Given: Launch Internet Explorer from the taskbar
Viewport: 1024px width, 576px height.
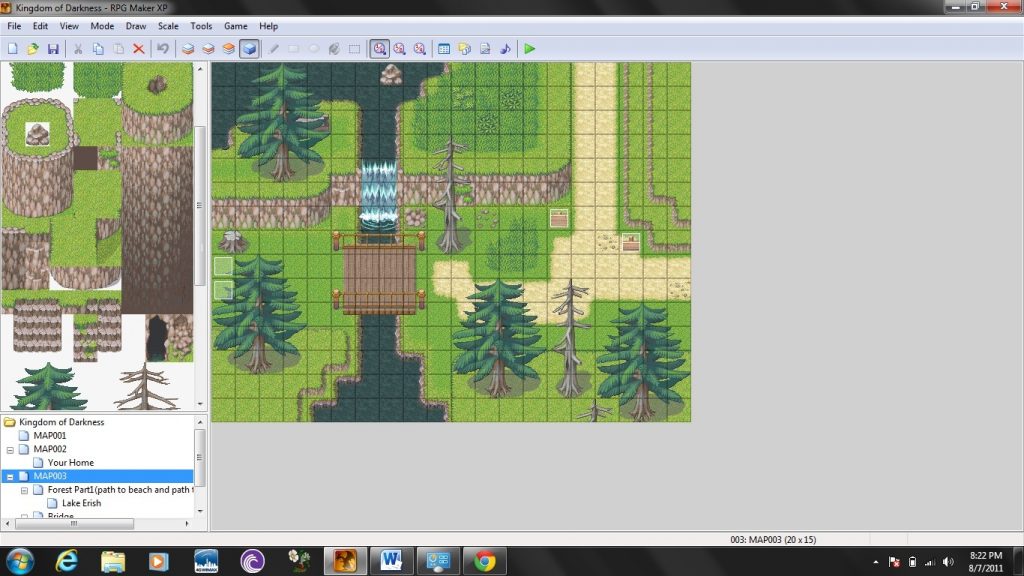Looking at the screenshot, I should 67,561.
